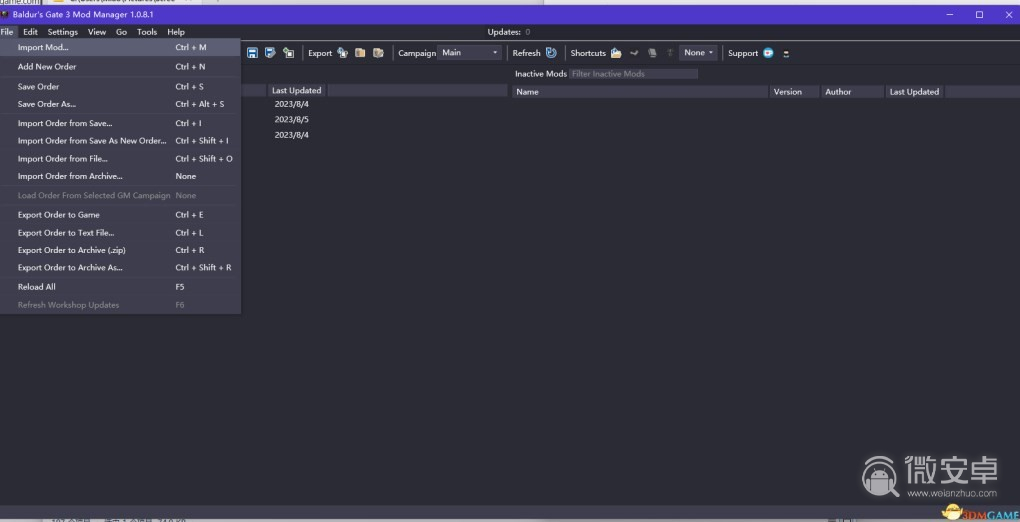Open the Campaign dropdown showing Main
Viewport: 1020px width, 522px height.
[469, 53]
